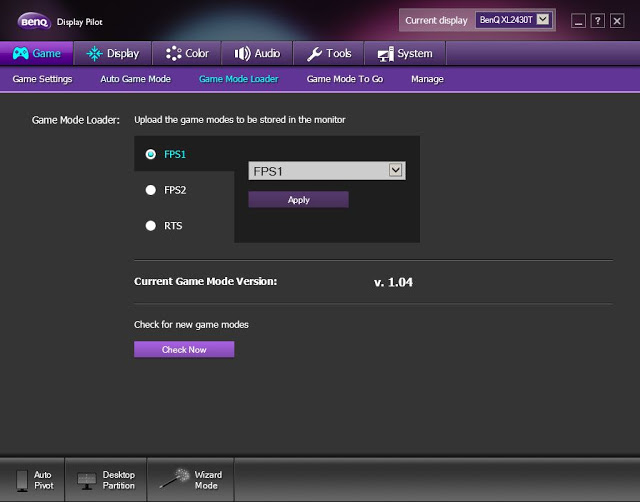Viewport: 640px width, 502px height.
Task: Switch to the Audio tab label
Action: click(x=267, y=53)
